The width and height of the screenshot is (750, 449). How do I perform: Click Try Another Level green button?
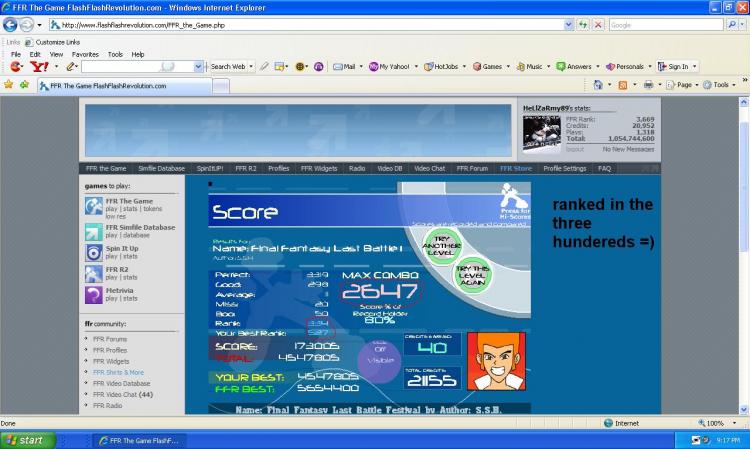click(x=441, y=246)
